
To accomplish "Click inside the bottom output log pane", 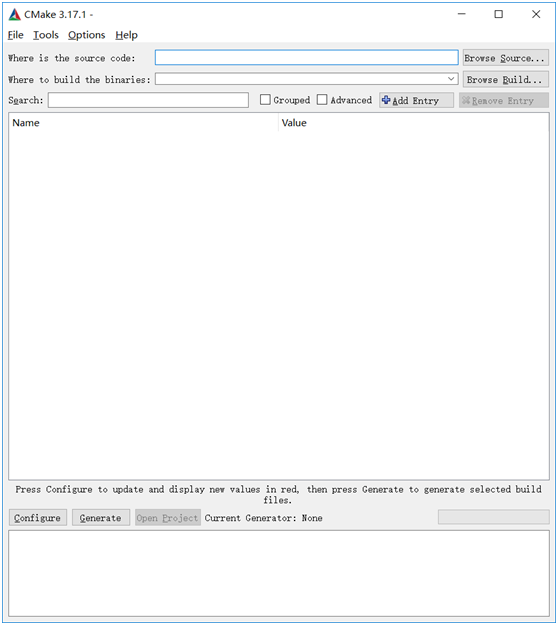I will 279,573.
